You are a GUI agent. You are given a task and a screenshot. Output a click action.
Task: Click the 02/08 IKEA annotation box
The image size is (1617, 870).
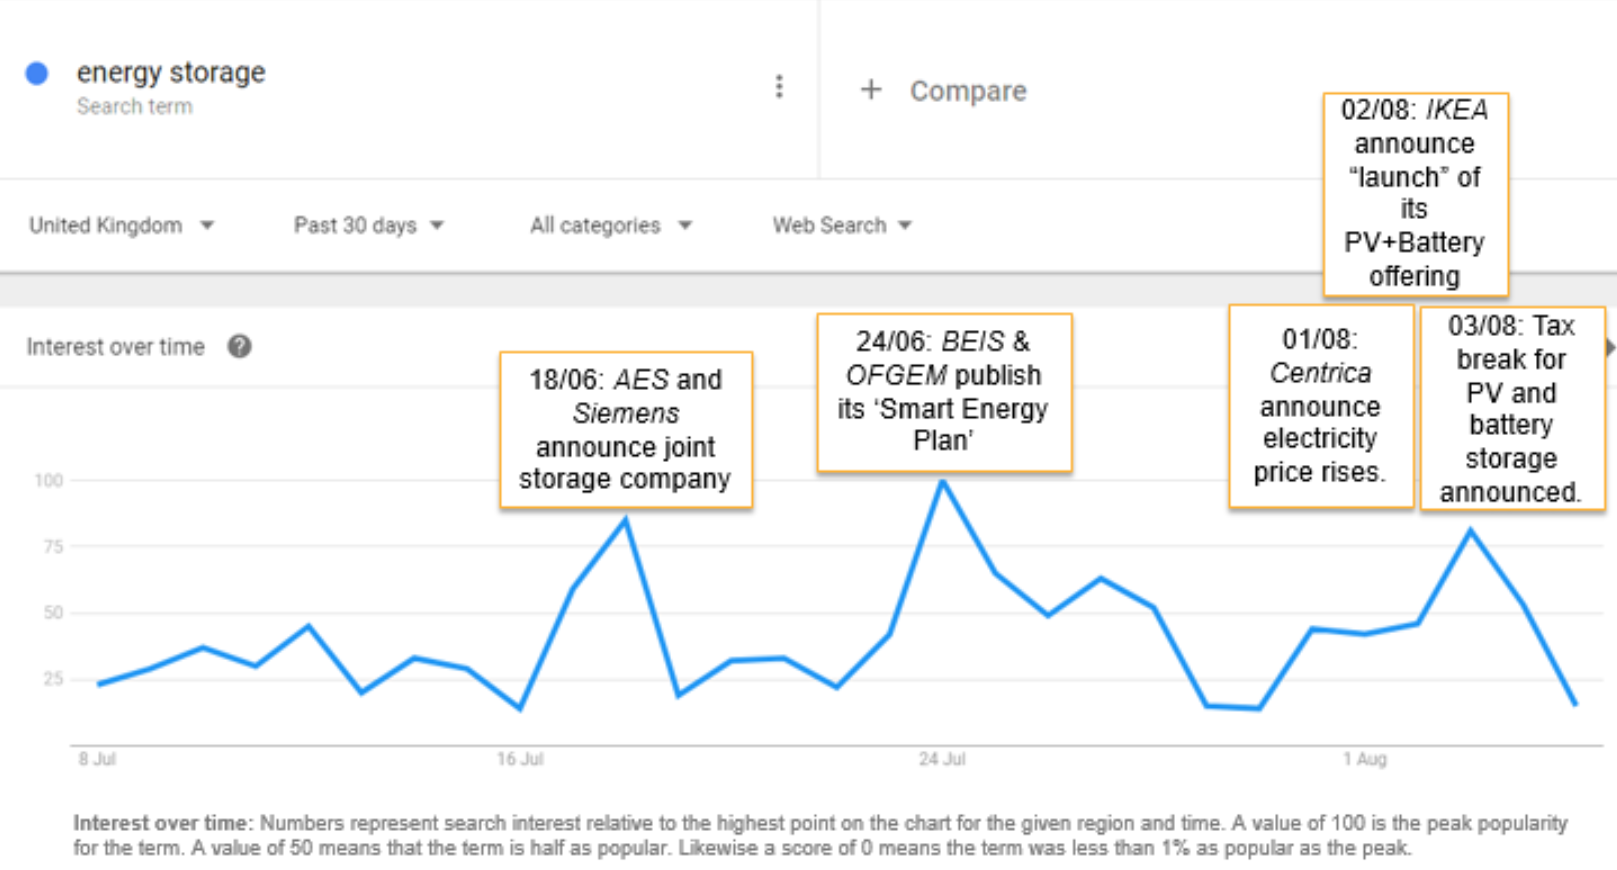click(1415, 194)
